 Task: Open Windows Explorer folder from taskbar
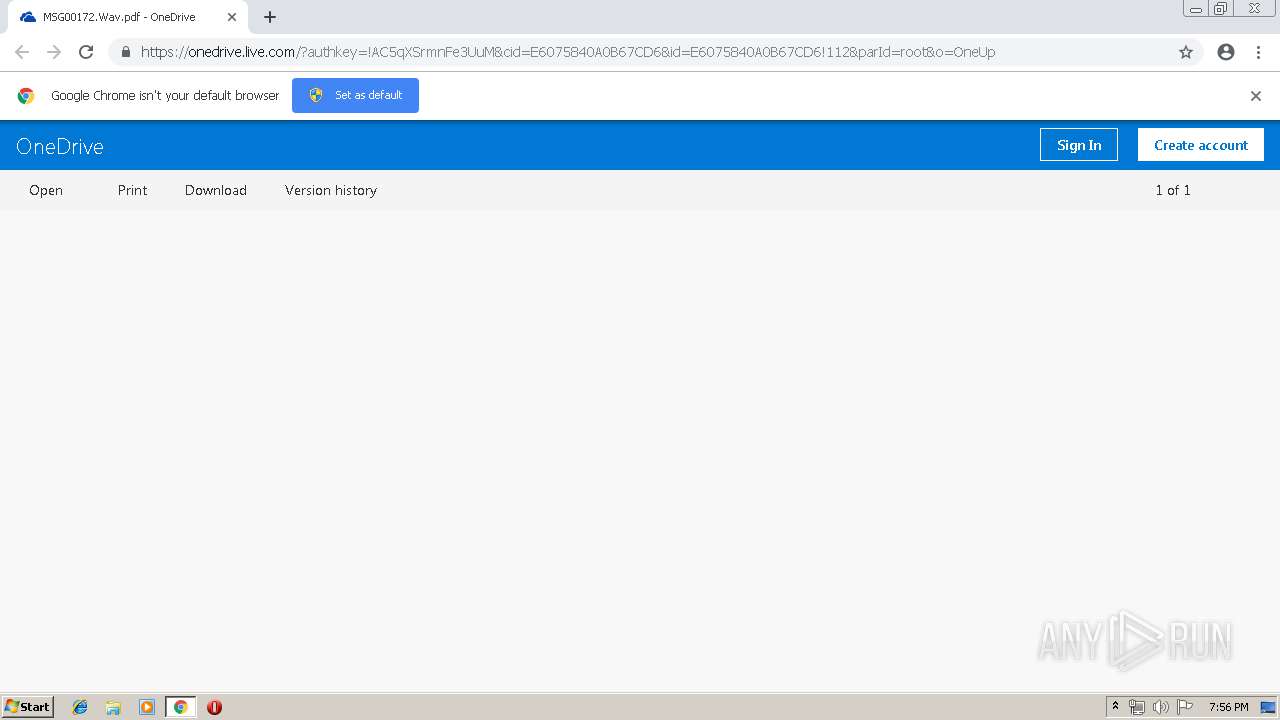[113, 707]
